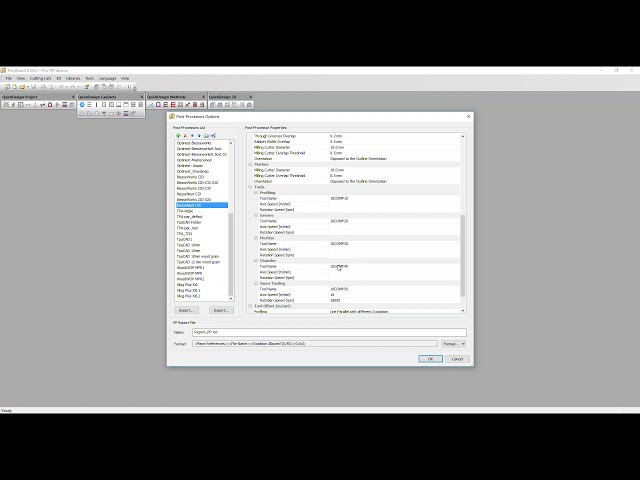Screen dimensions: 640x480
Task: Open the Cutting Lists menu
Action: click(x=40, y=78)
